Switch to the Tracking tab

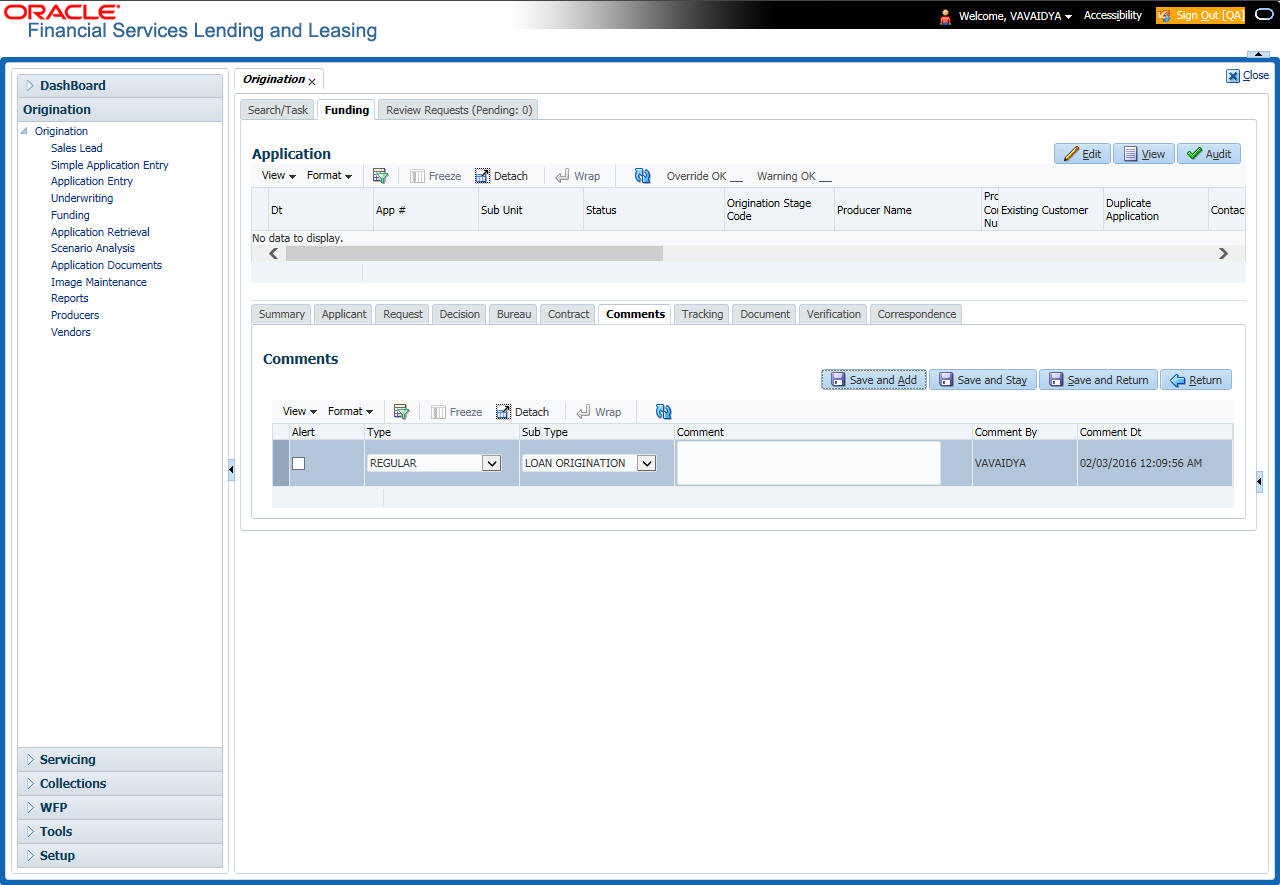tap(702, 314)
